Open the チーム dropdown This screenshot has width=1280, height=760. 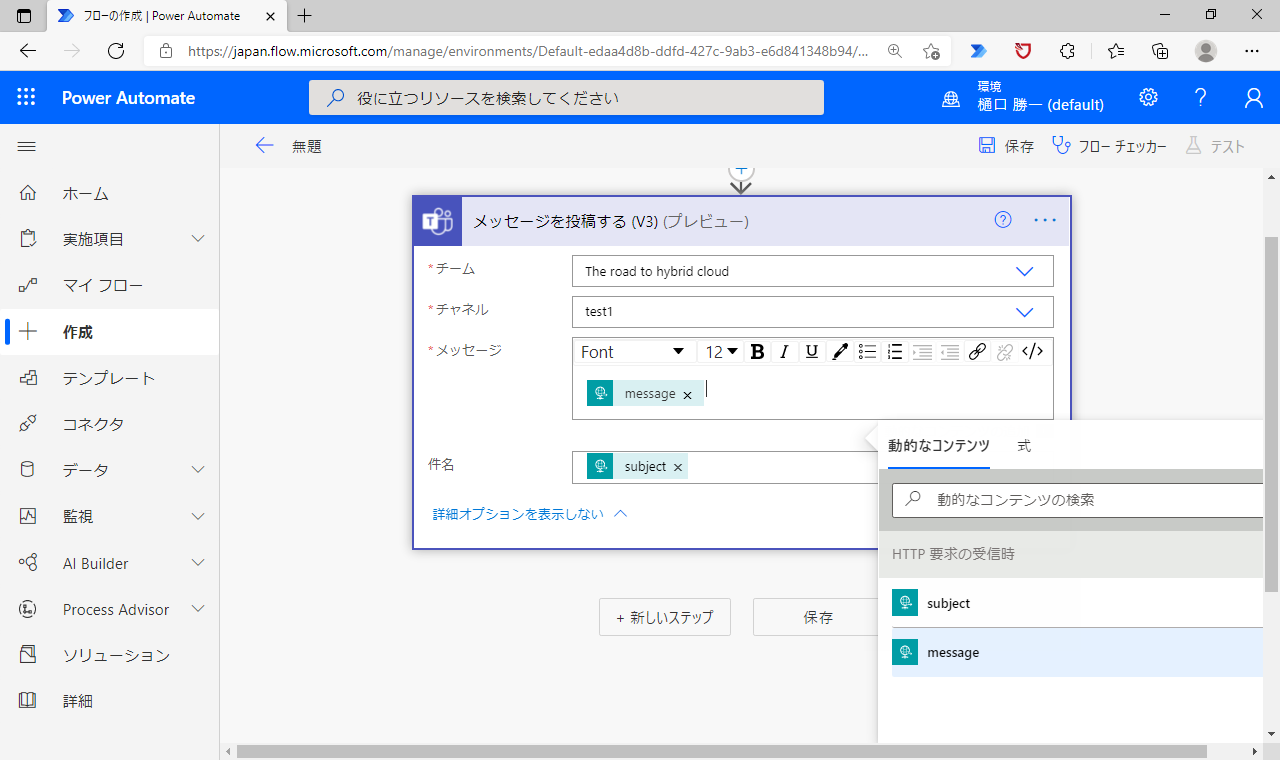(813, 271)
